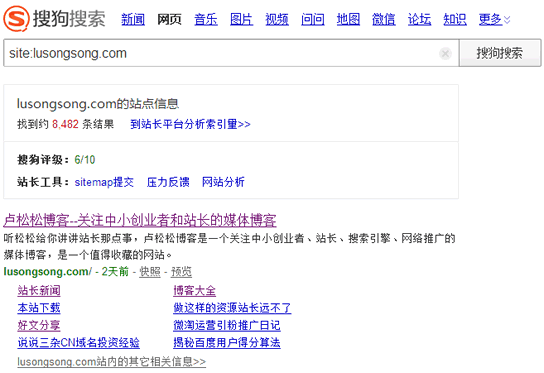Expand the 更多 dropdown arrow
The width and height of the screenshot is (544, 373).
(507, 19)
